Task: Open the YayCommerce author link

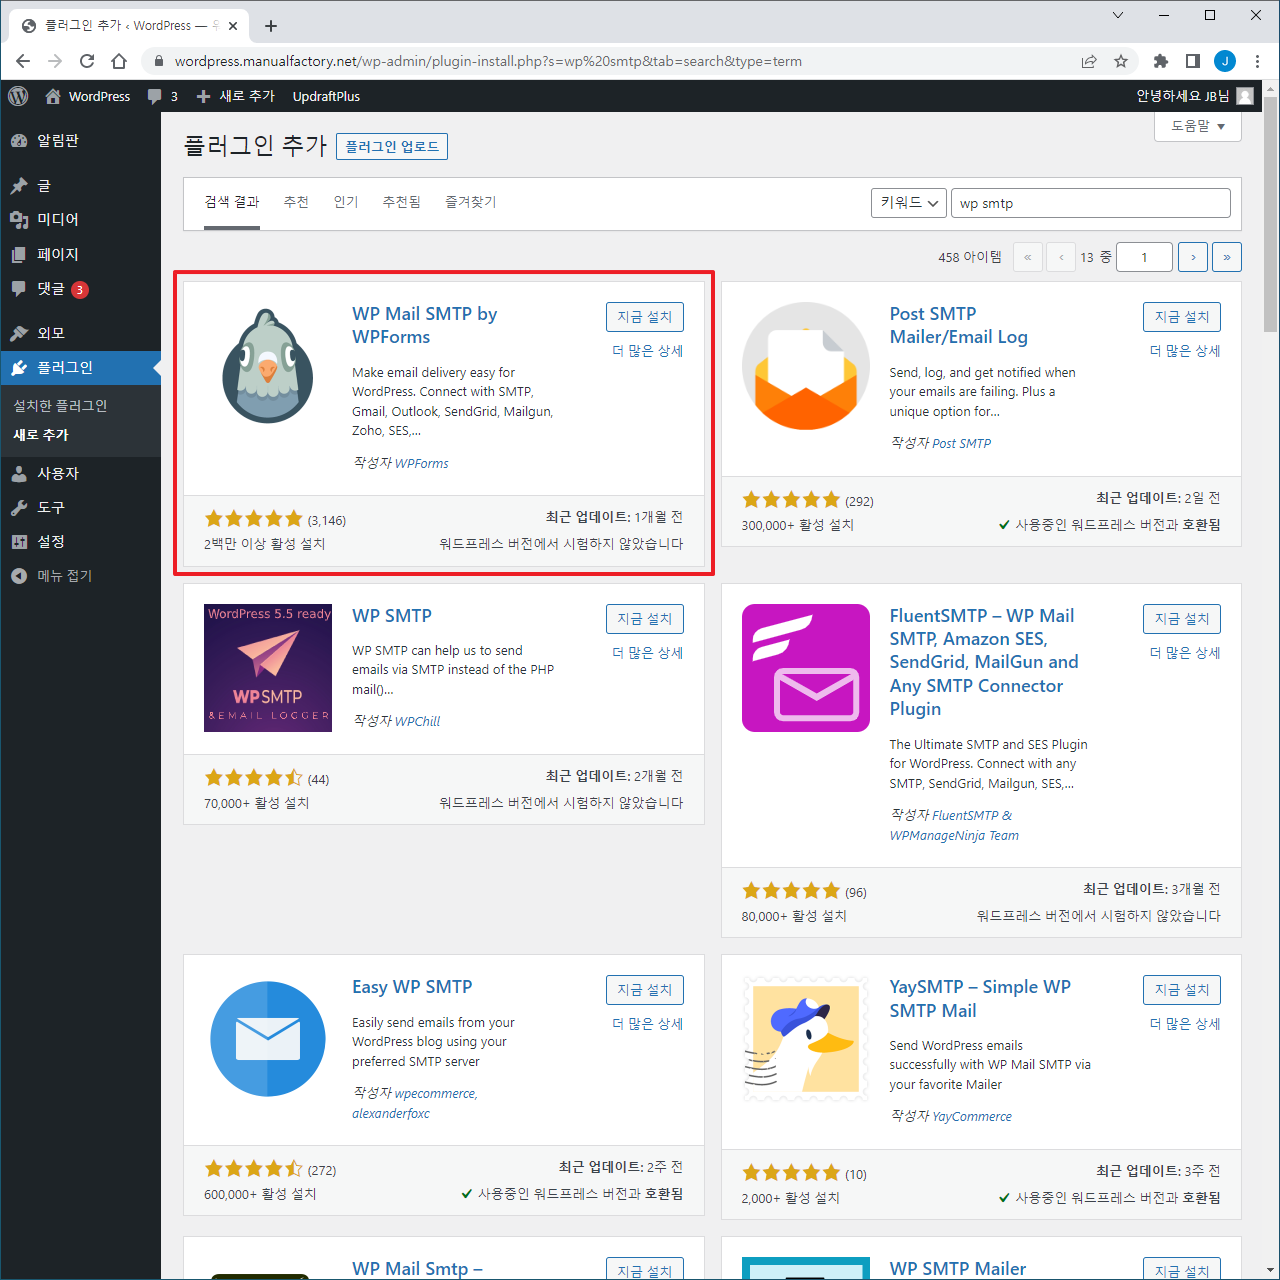Action: (972, 1116)
